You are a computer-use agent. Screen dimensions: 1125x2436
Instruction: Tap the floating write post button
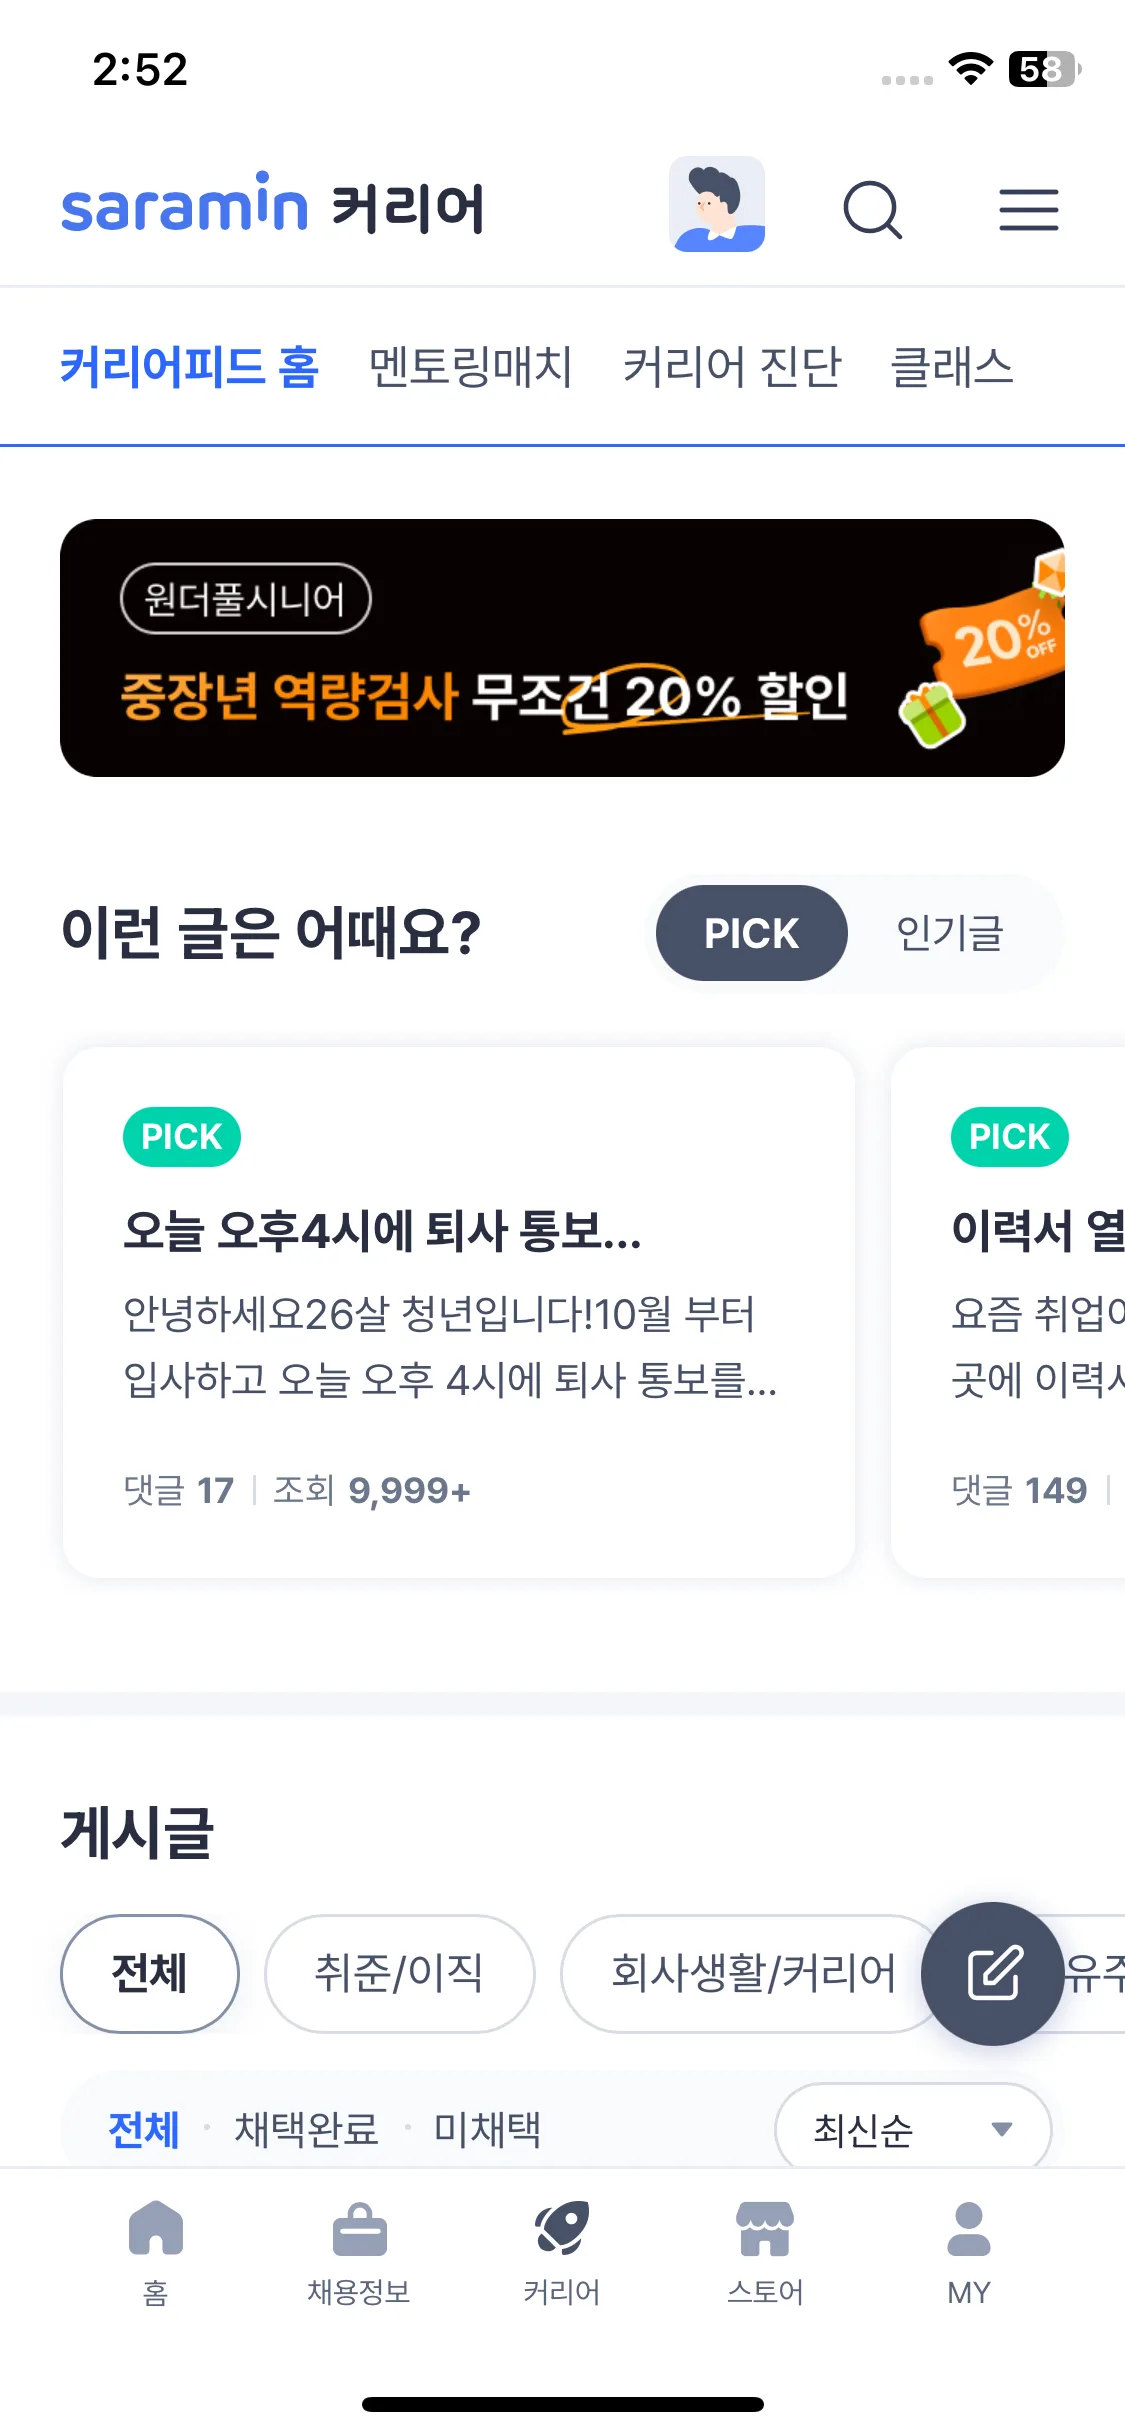[992, 1973]
